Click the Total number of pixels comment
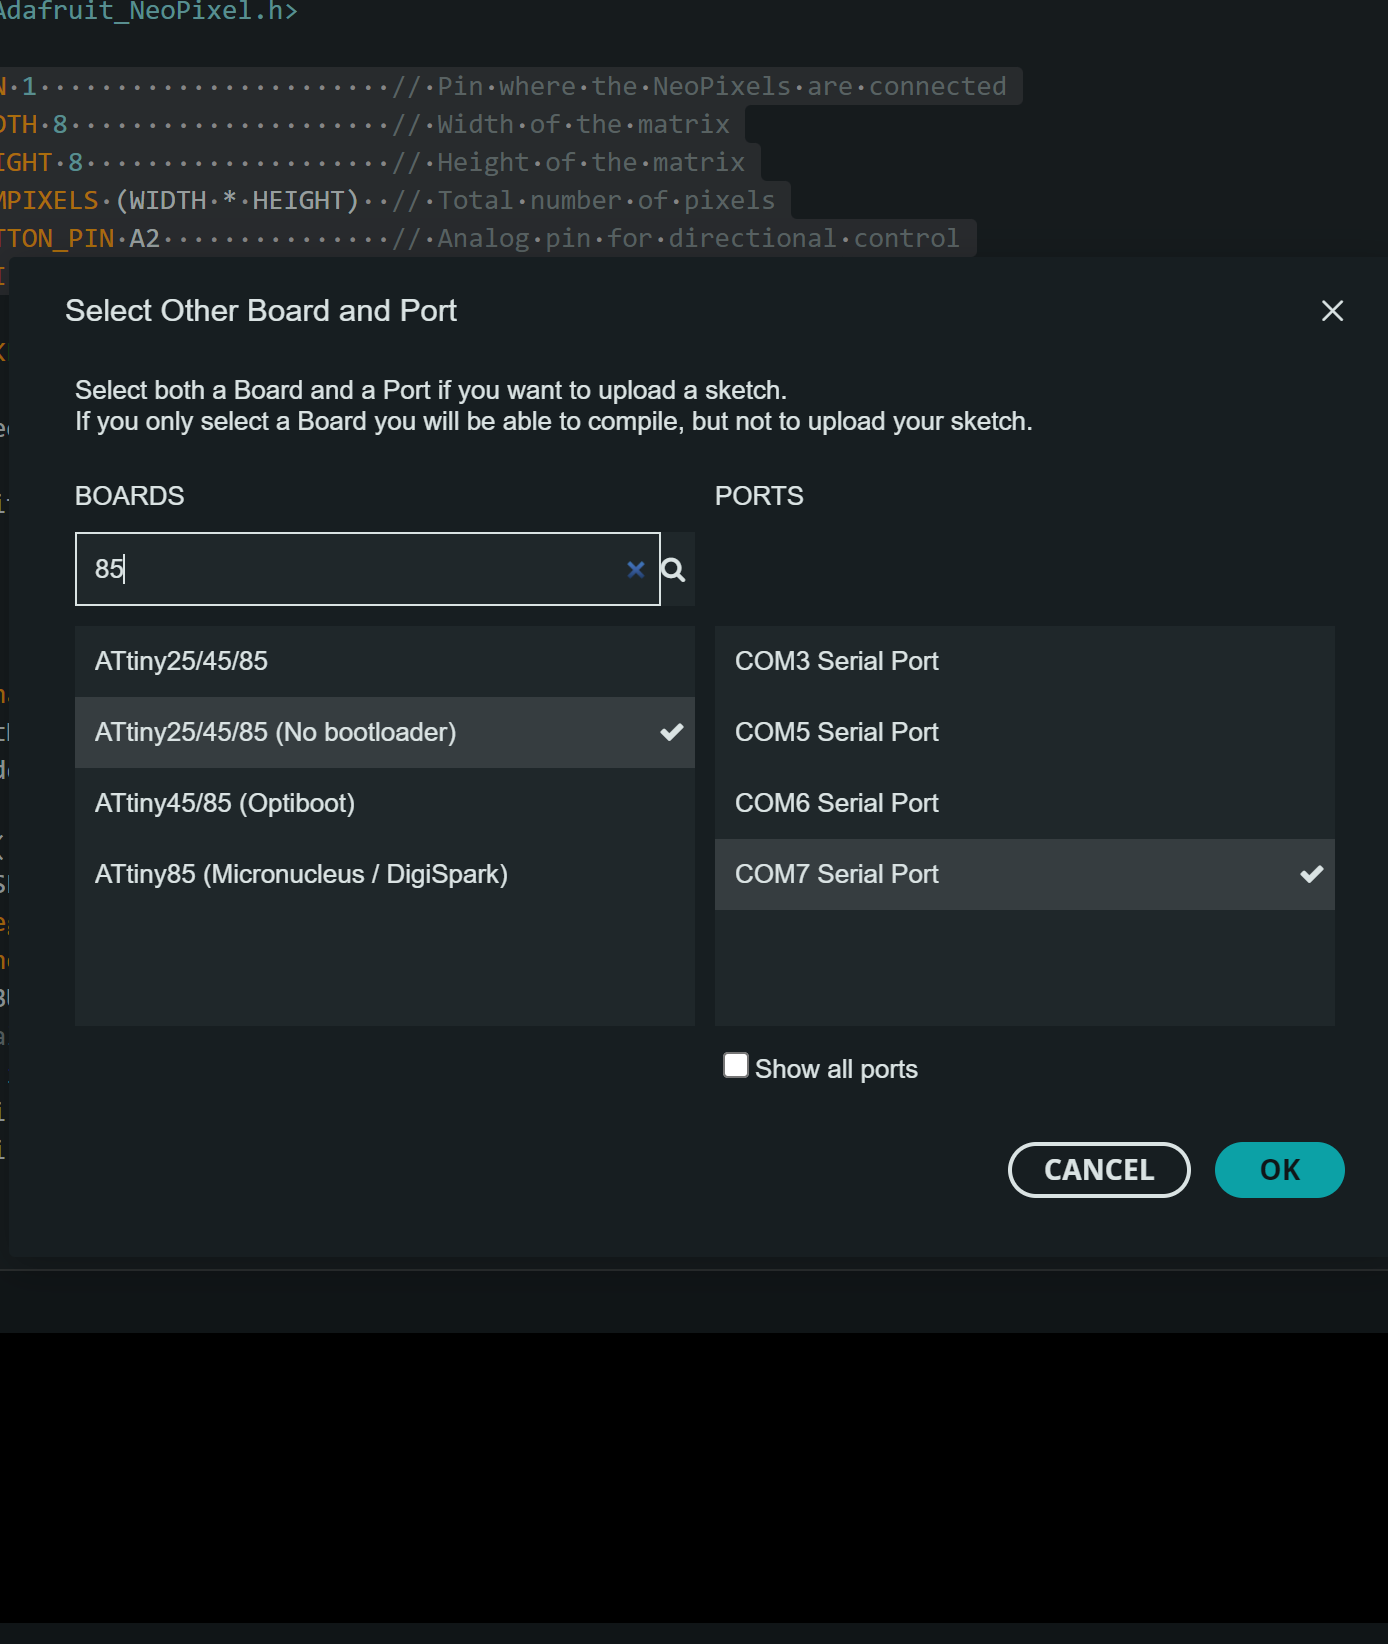 coord(584,201)
